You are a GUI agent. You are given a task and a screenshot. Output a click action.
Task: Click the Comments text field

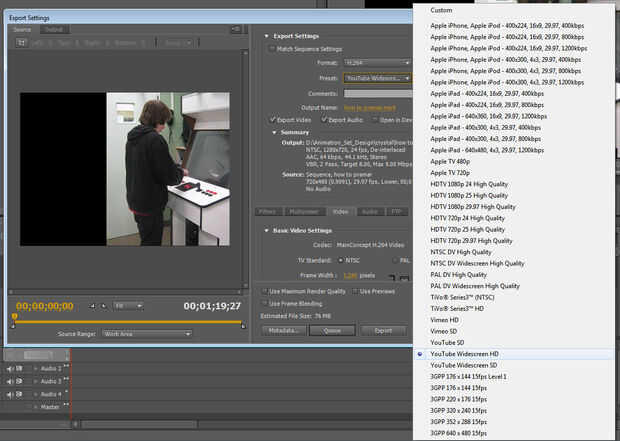(377, 92)
